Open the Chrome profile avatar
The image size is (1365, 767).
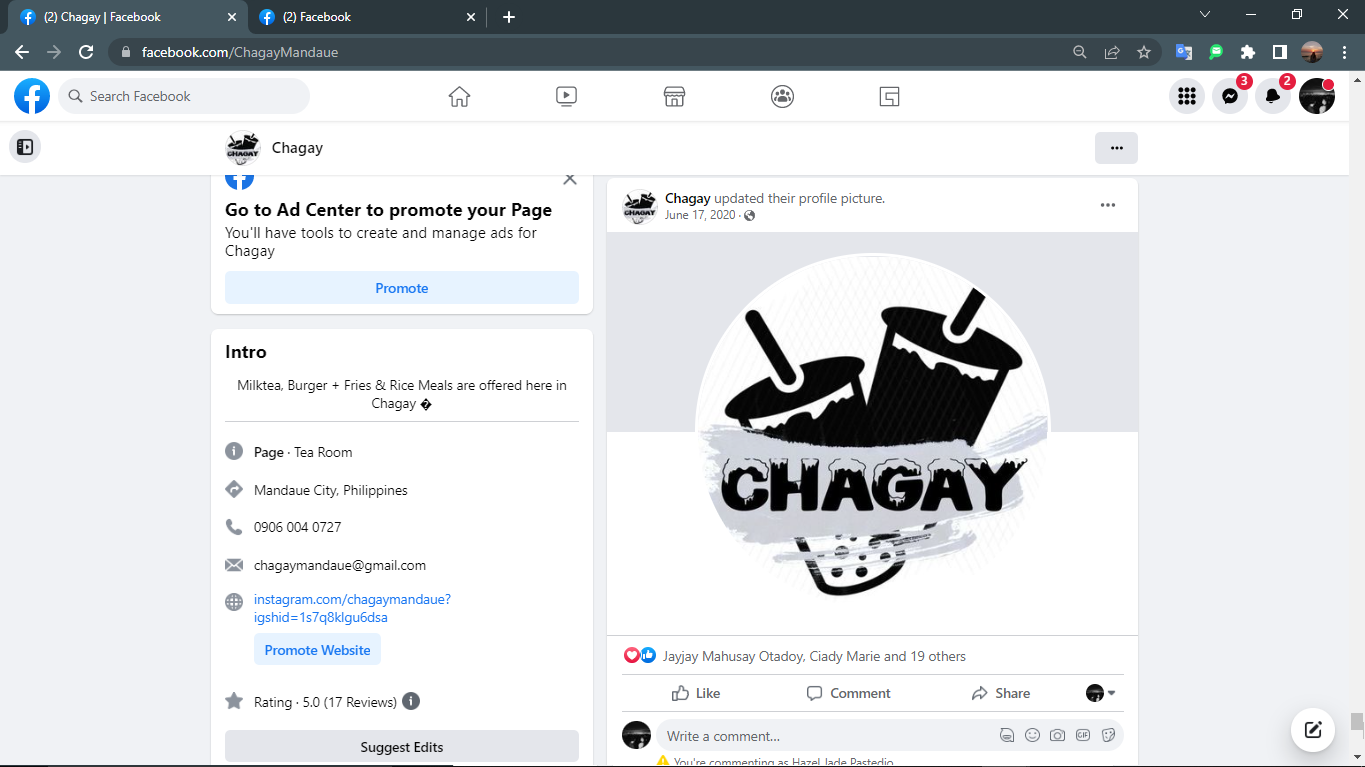pyautogui.click(x=1312, y=52)
